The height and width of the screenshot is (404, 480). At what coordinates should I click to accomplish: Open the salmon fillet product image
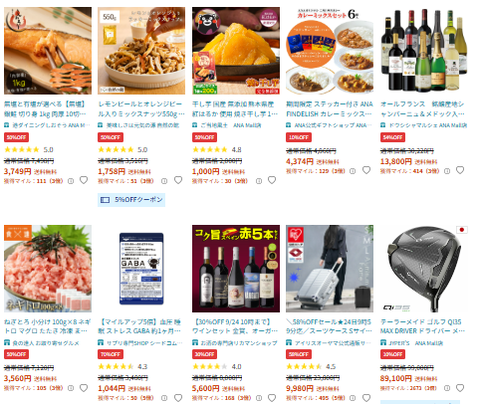point(48,51)
